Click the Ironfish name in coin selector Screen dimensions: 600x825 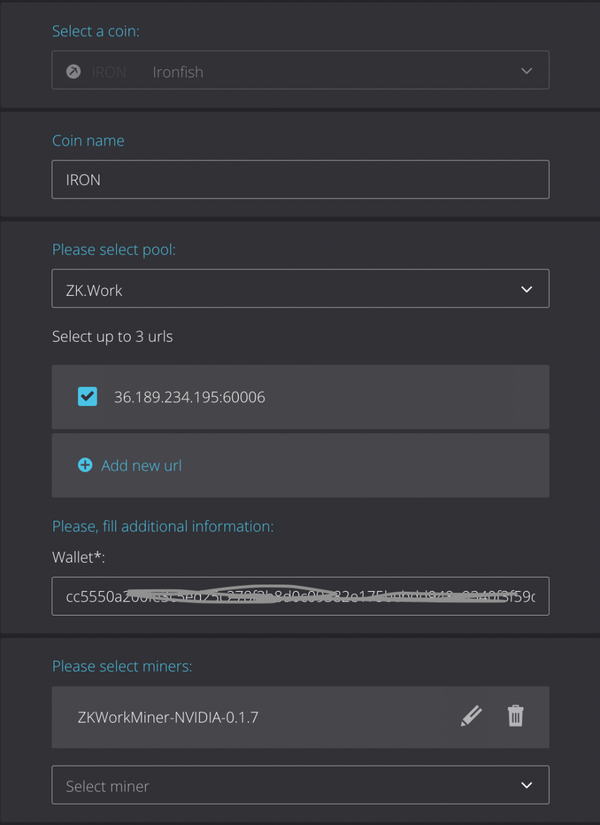point(178,72)
